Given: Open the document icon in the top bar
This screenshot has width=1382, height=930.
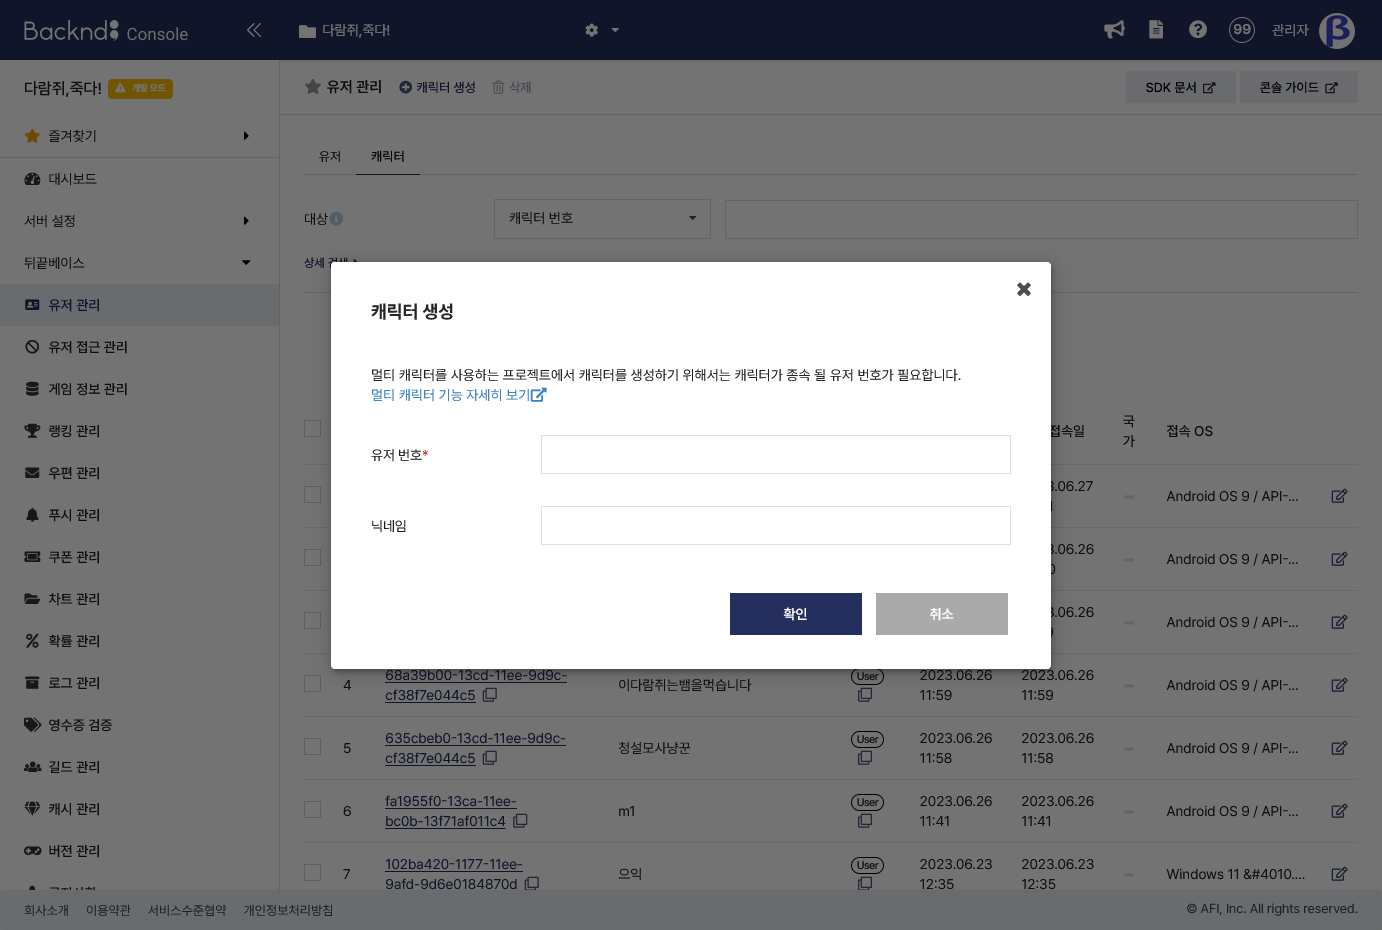Looking at the screenshot, I should pyautogui.click(x=1156, y=30).
